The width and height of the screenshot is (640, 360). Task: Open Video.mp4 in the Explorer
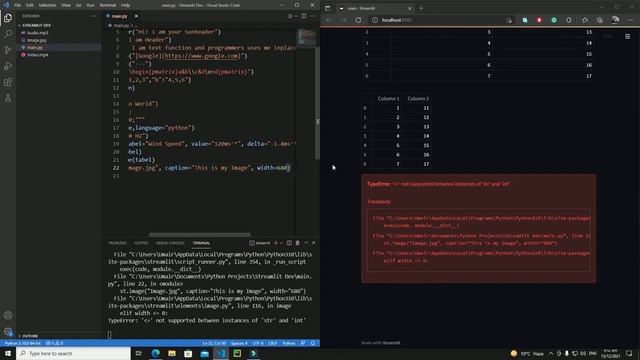point(37,55)
